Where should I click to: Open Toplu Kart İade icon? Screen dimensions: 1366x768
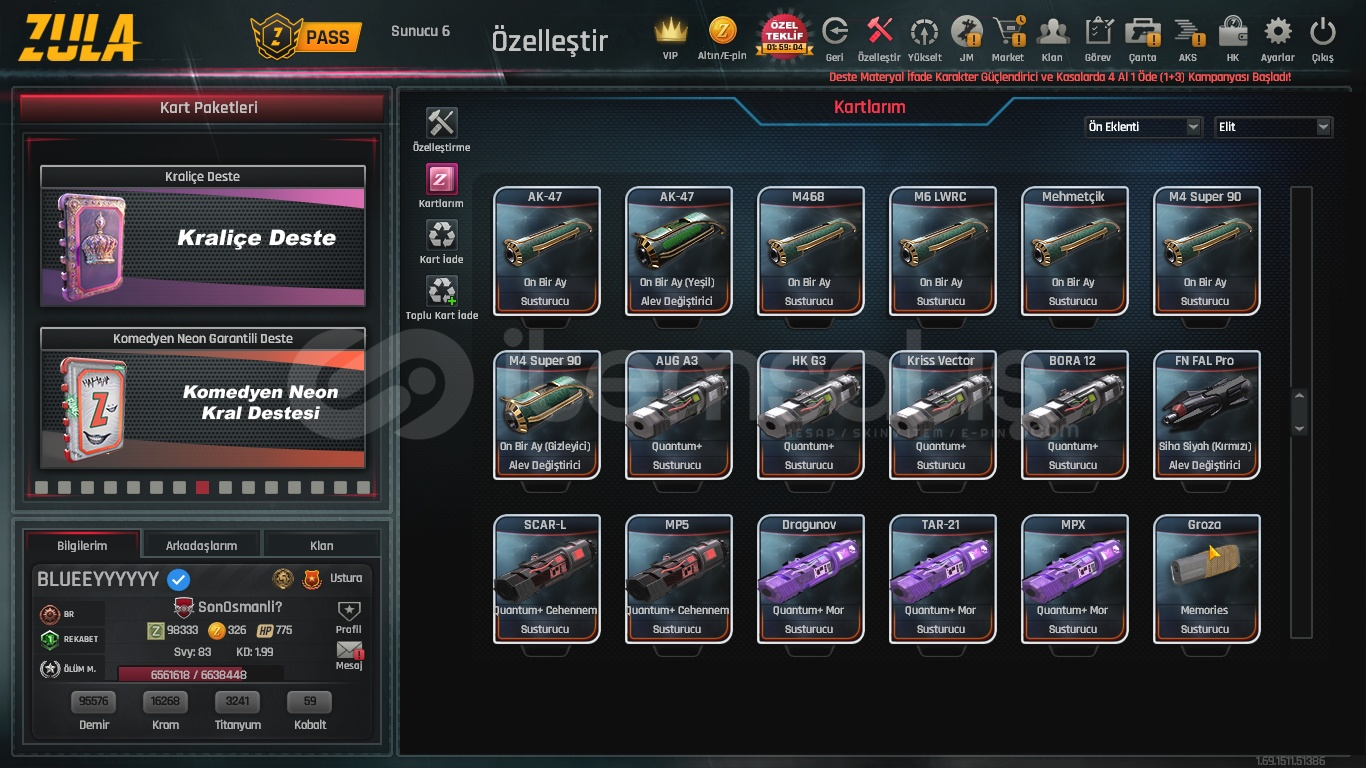click(442, 292)
